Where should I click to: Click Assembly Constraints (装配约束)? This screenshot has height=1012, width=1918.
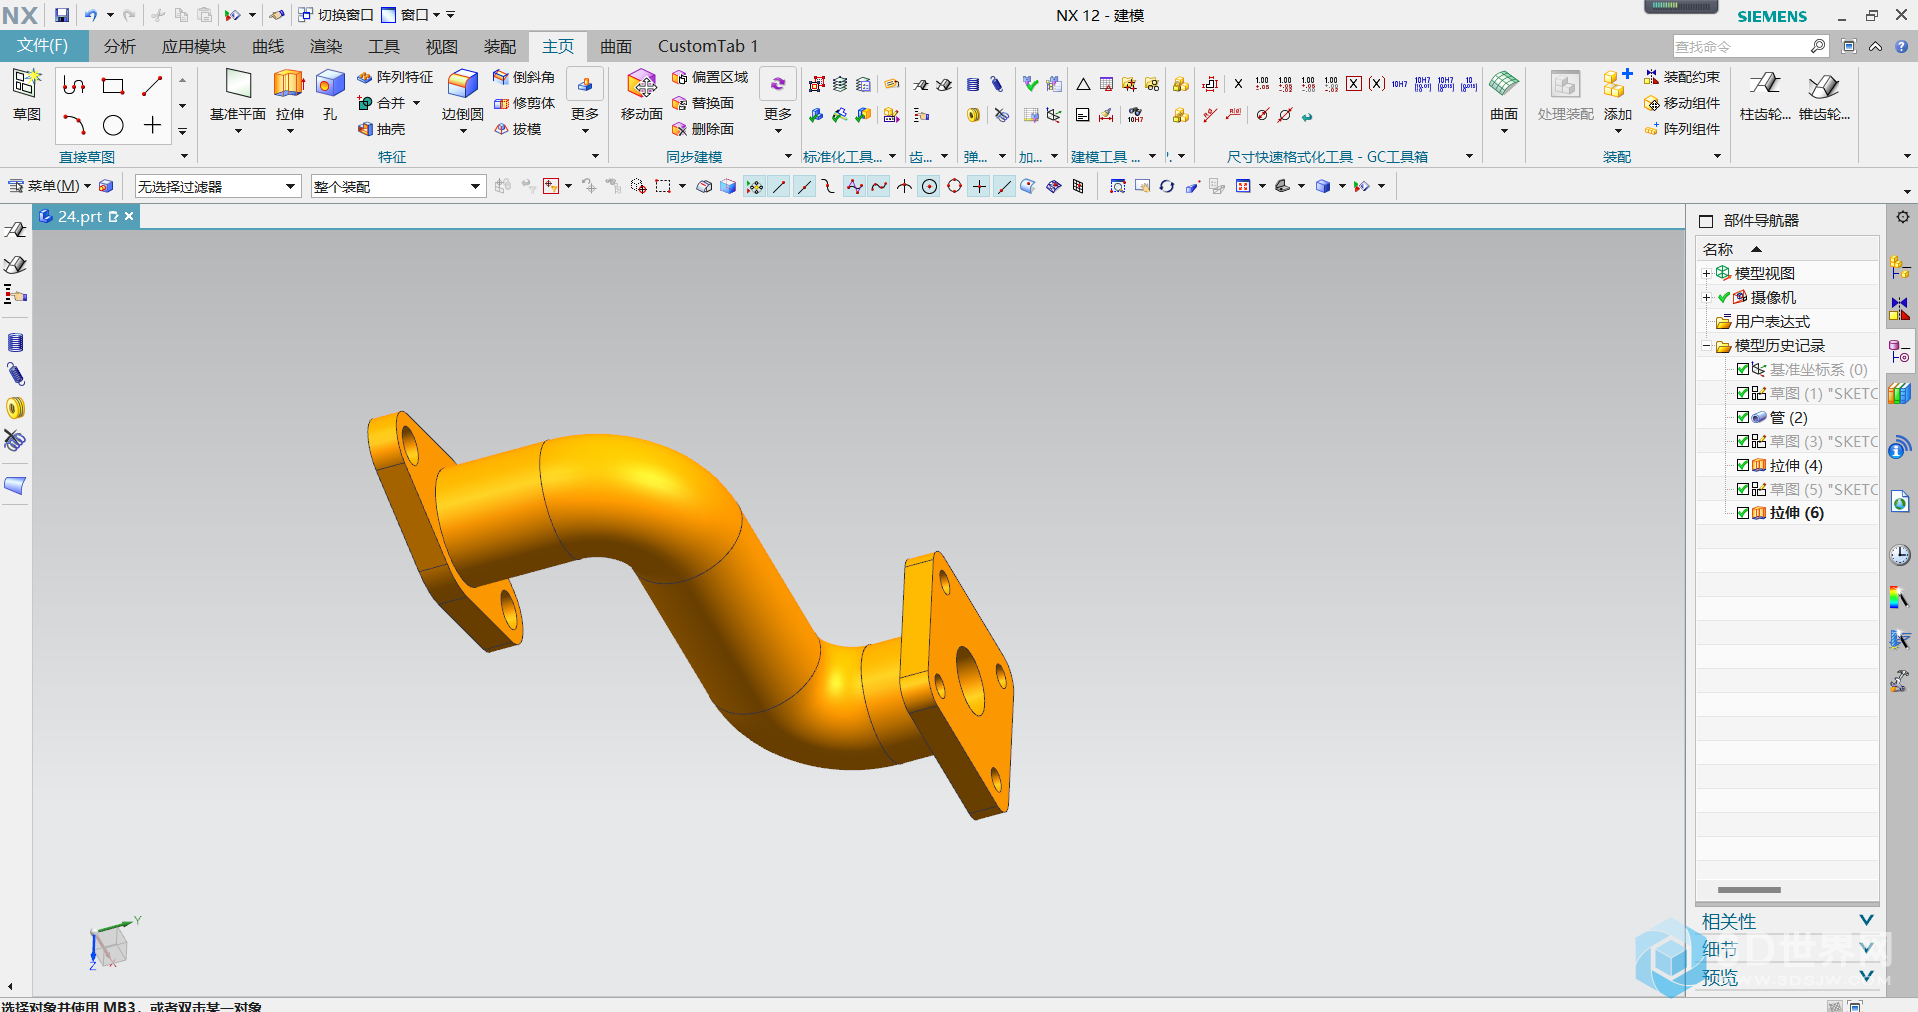pyautogui.click(x=1682, y=77)
